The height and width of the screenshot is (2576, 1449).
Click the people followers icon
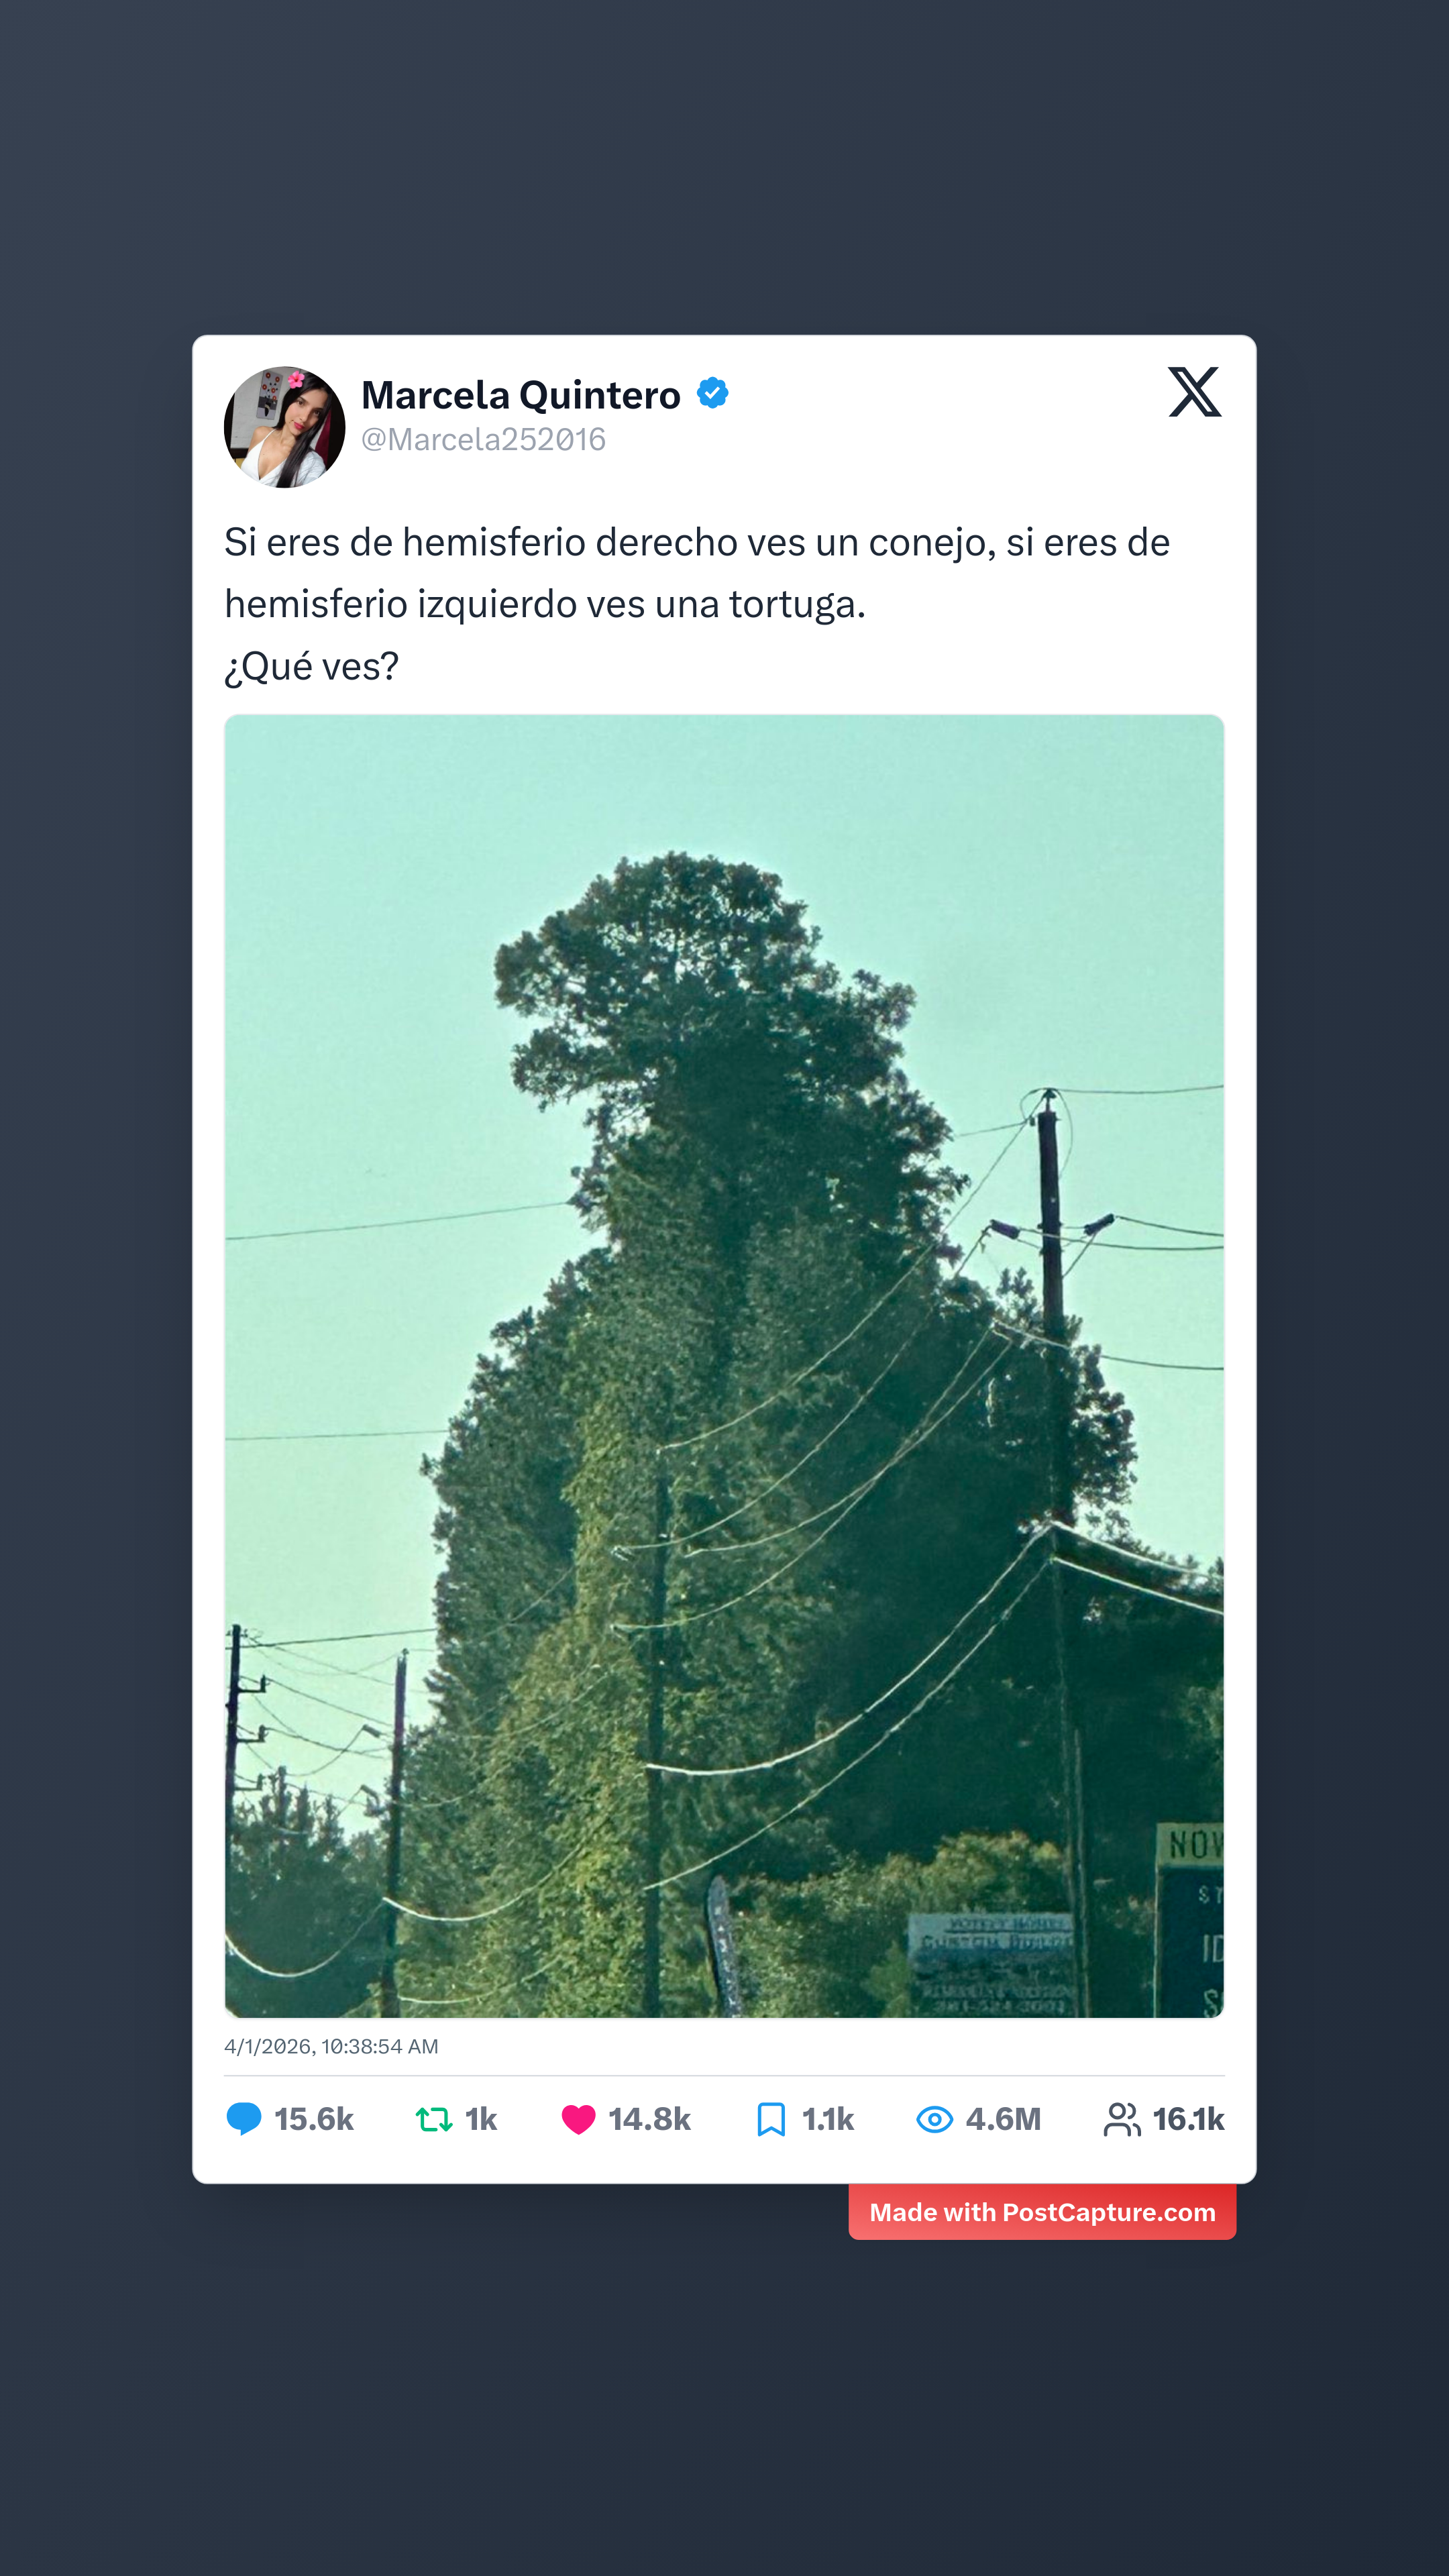point(1122,2119)
